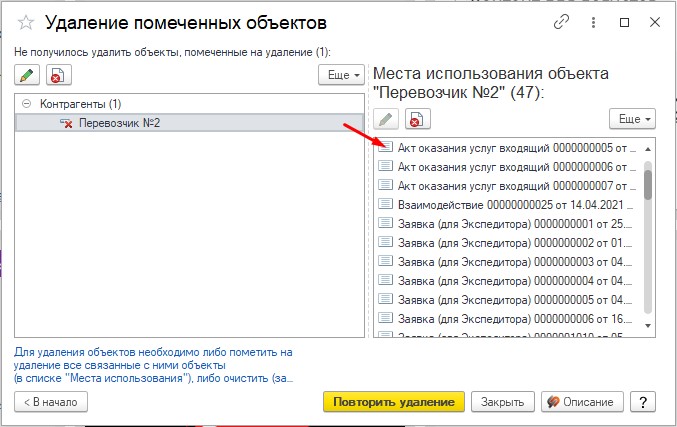Select Заявка (для Экспедитора) 0000000004

pyautogui.click(x=508, y=281)
